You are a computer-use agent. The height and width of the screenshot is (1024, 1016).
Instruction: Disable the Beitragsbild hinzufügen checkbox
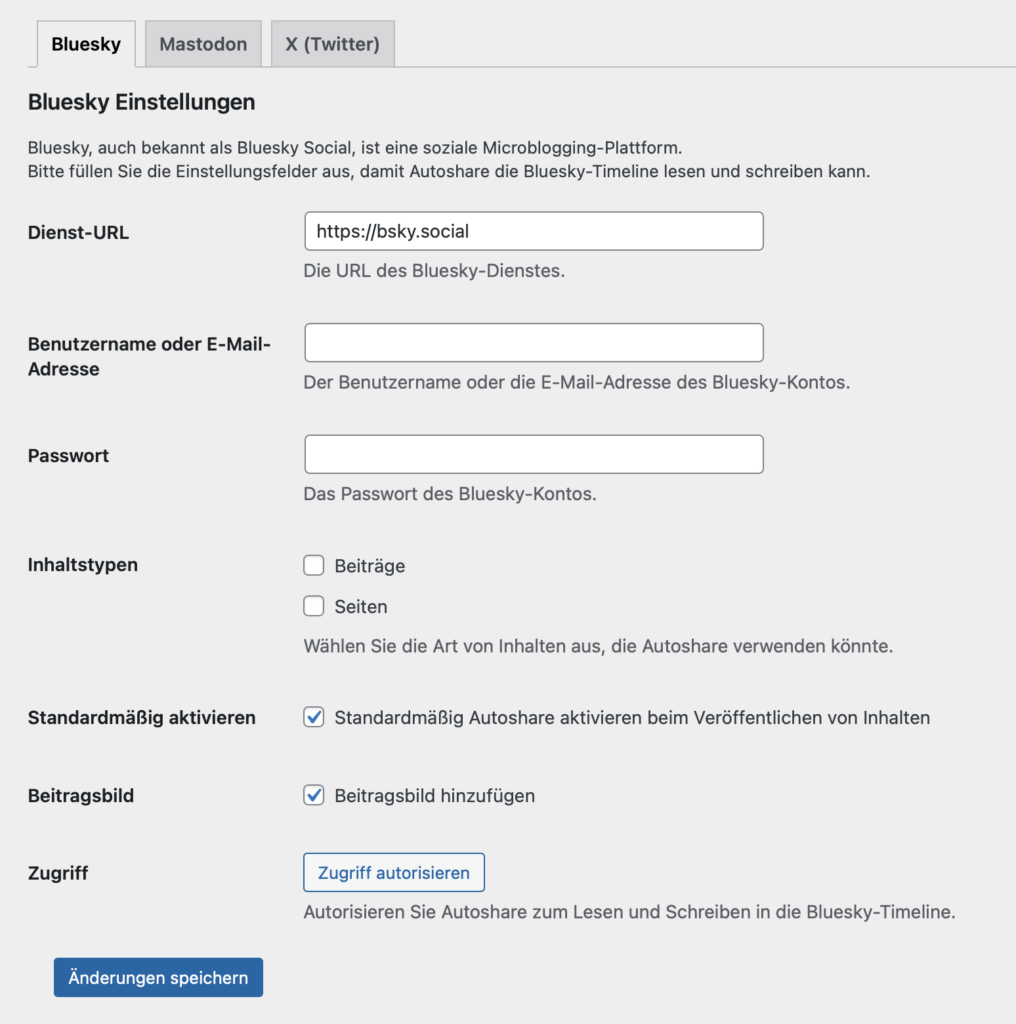314,796
